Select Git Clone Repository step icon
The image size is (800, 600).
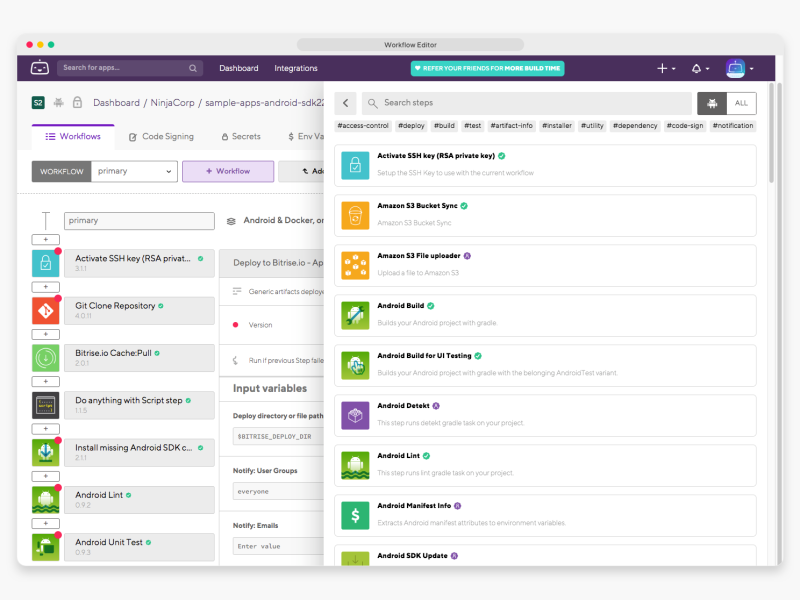(45, 311)
